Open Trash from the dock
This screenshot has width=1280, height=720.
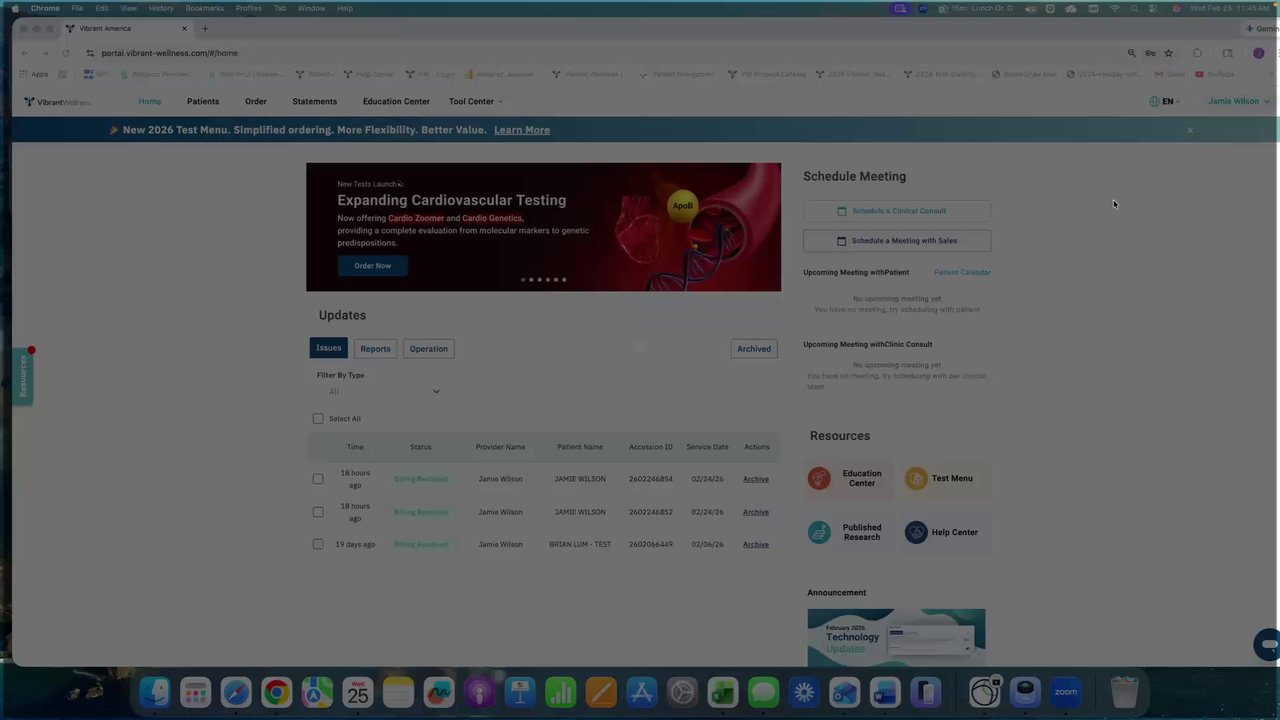1124,692
